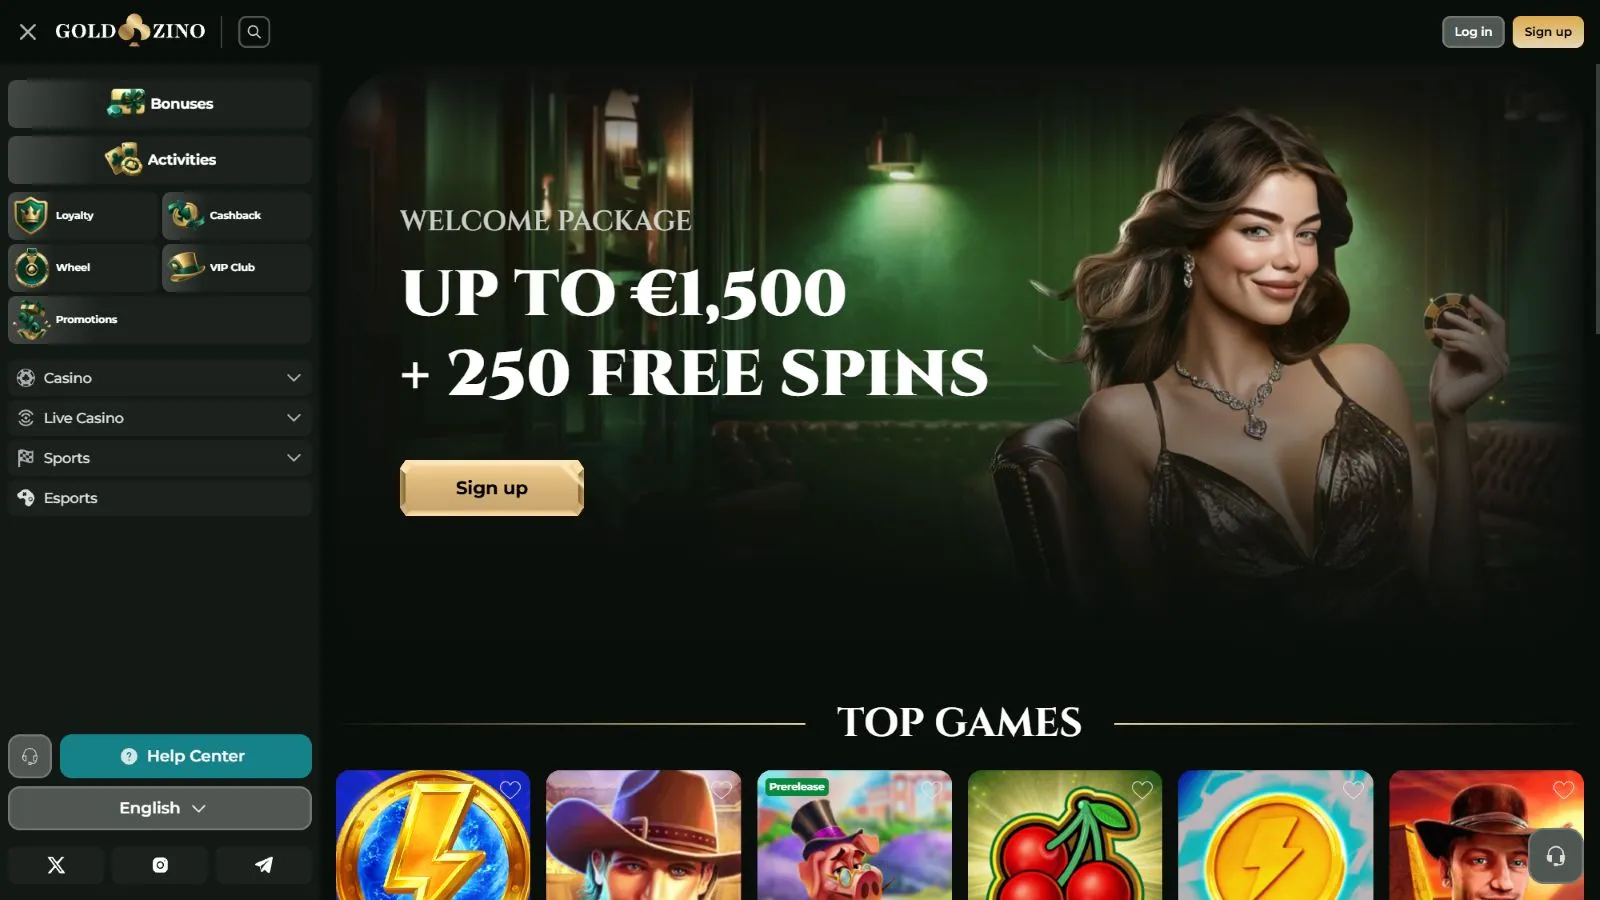Click the gold Sign up banner button
Image resolution: width=1600 pixels, height=900 pixels.
[x=492, y=488]
